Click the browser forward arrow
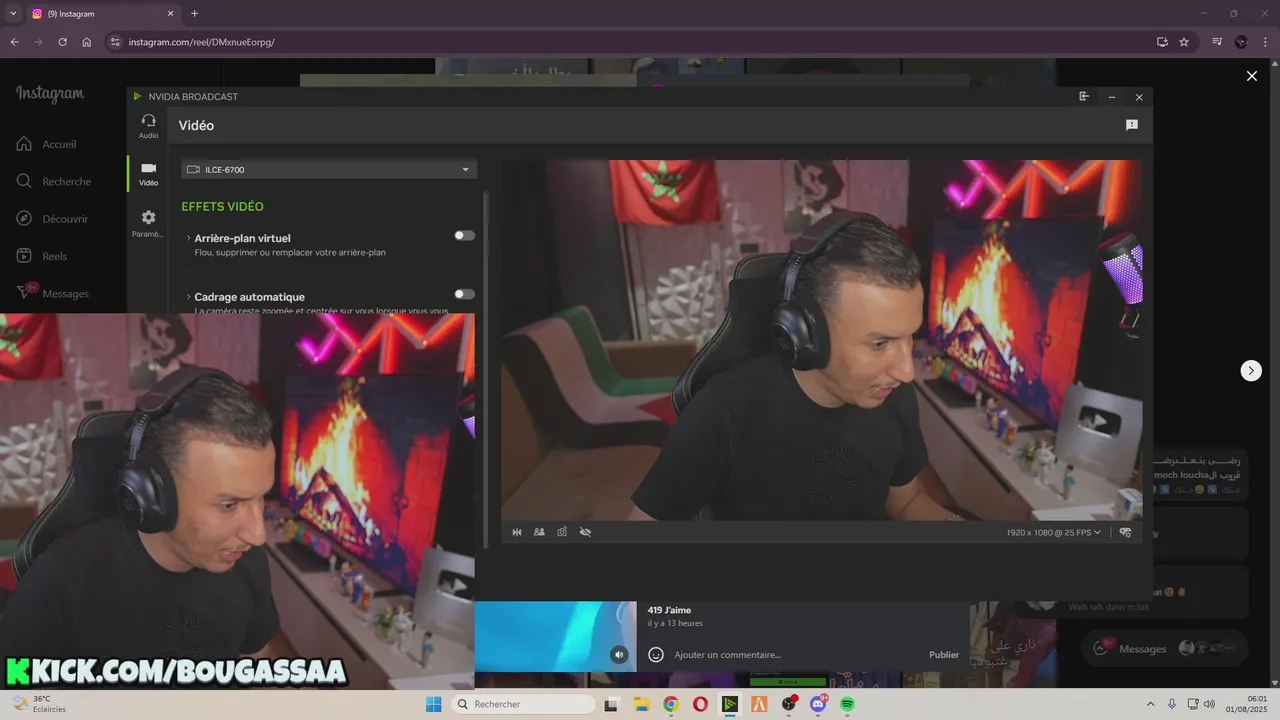1280x720 pixels. [38, 42]
